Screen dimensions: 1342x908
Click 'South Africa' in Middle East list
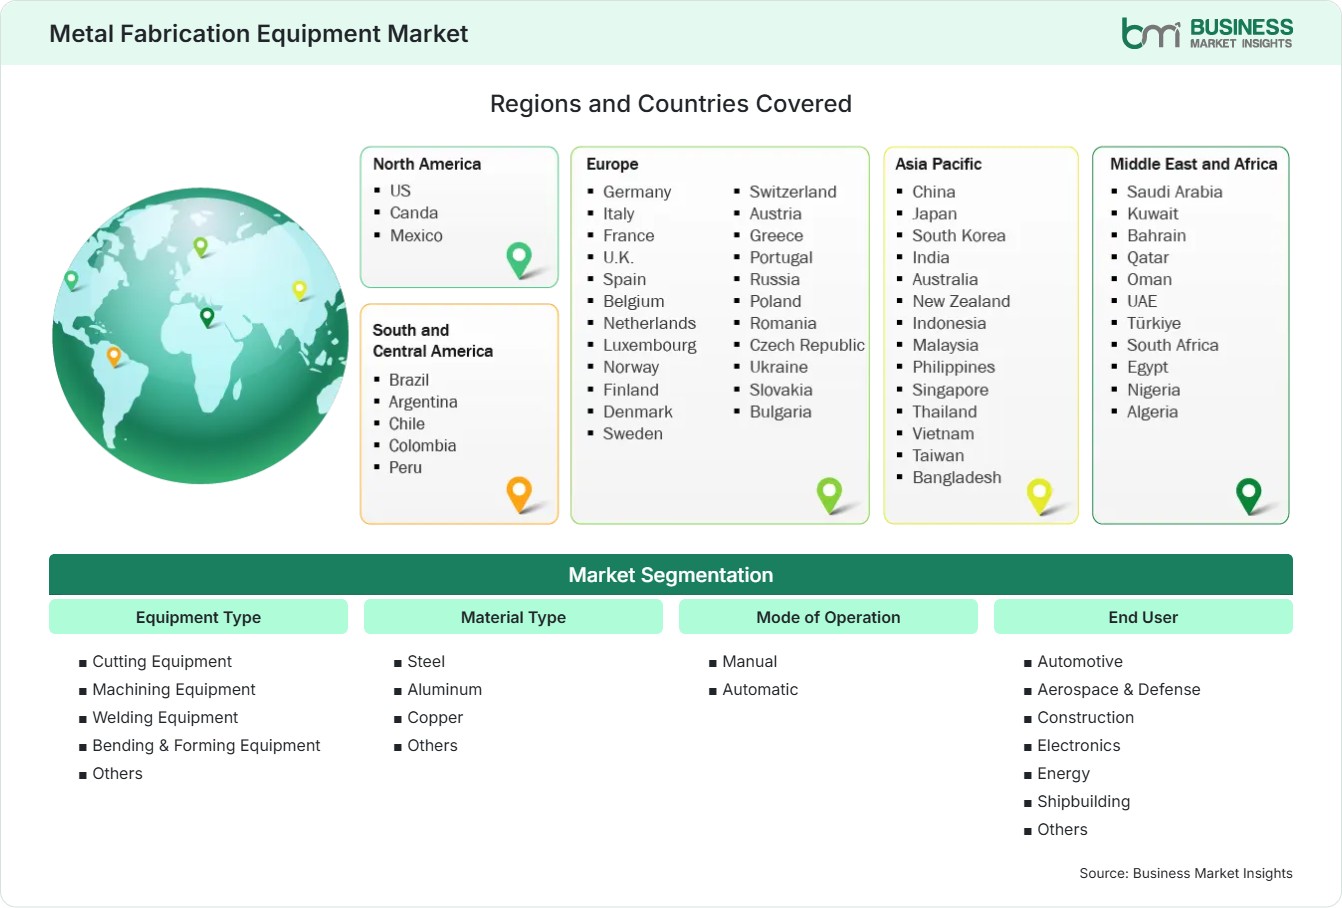point(1173,346)
